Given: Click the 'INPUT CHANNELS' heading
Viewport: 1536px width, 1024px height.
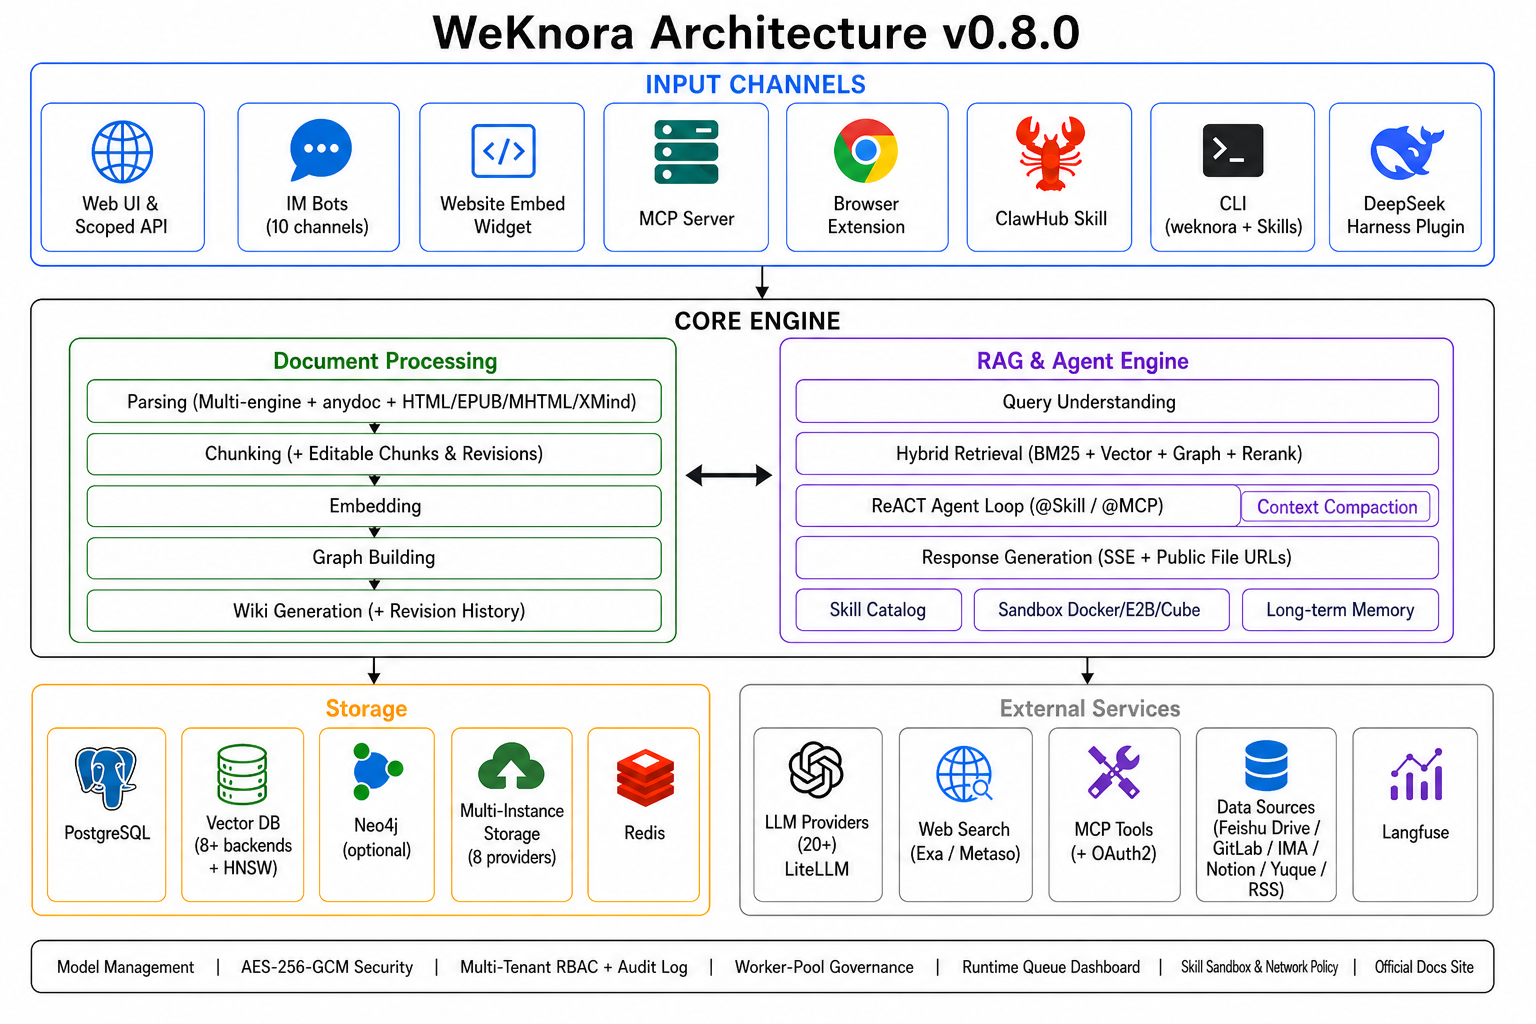Looking at the screenshot, I should tap(755, 85).
